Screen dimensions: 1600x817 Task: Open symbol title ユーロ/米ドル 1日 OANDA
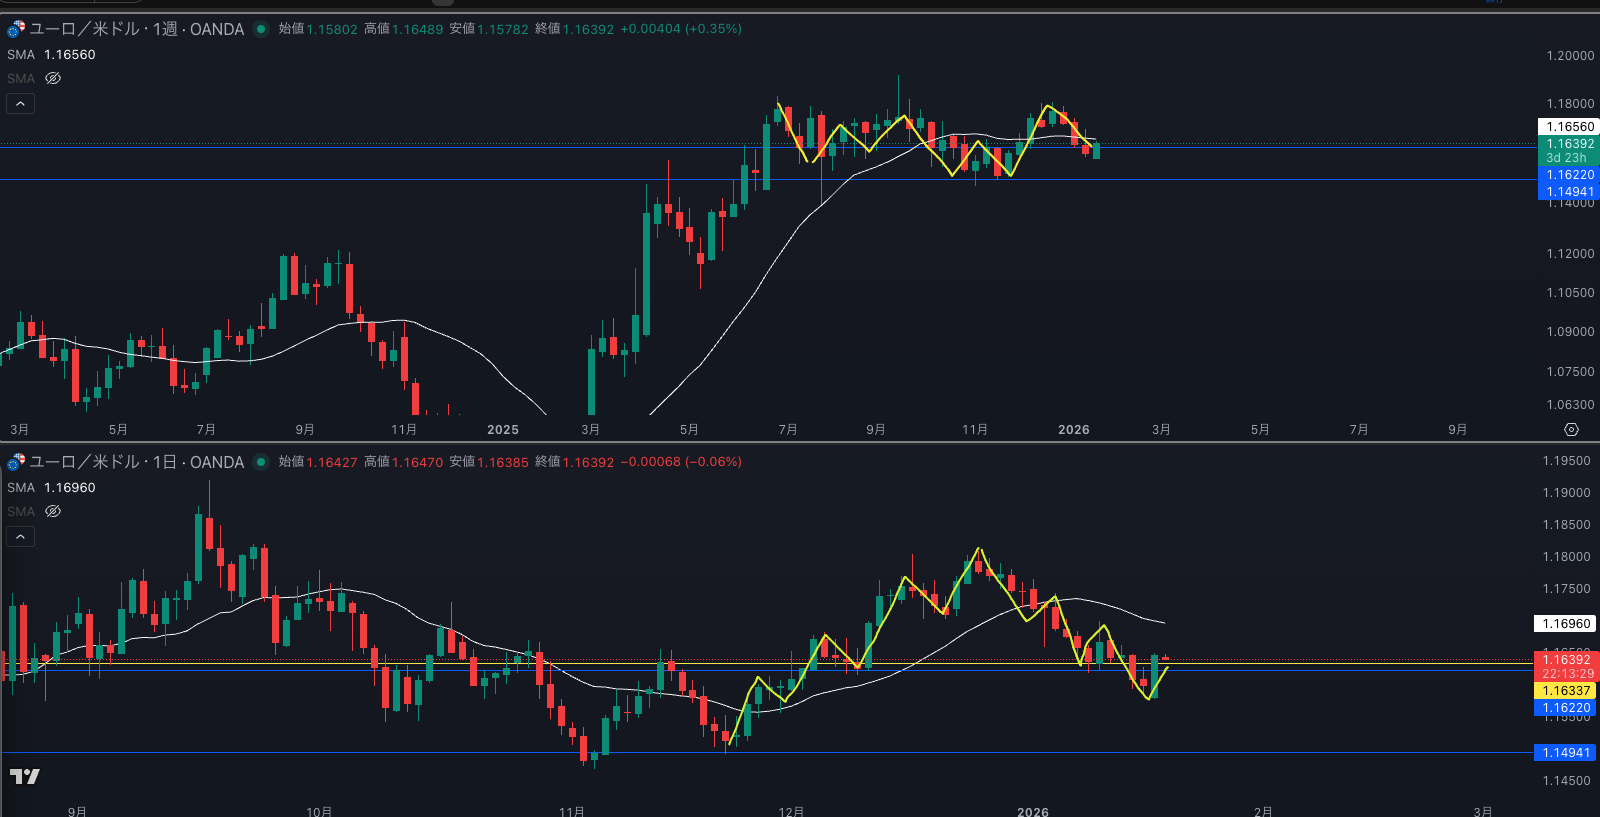136,462
